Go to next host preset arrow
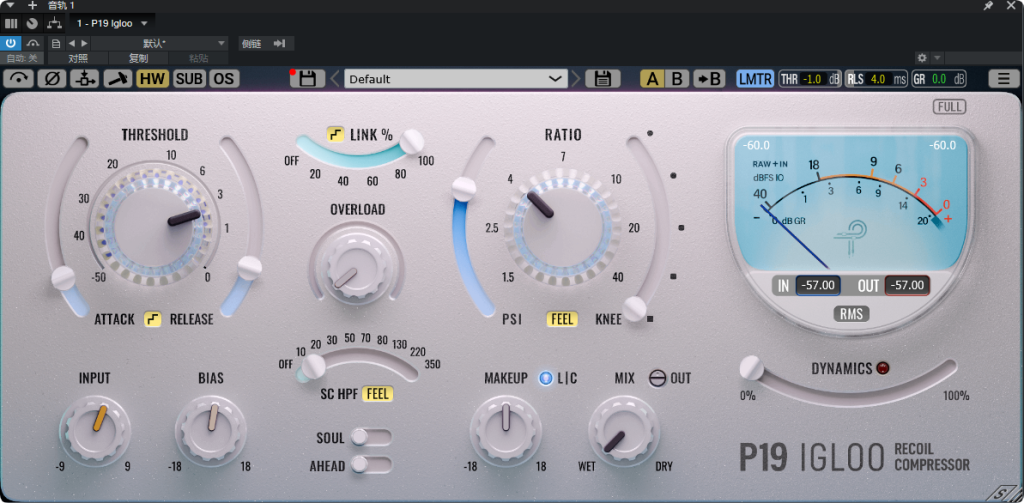 point(84,44)
